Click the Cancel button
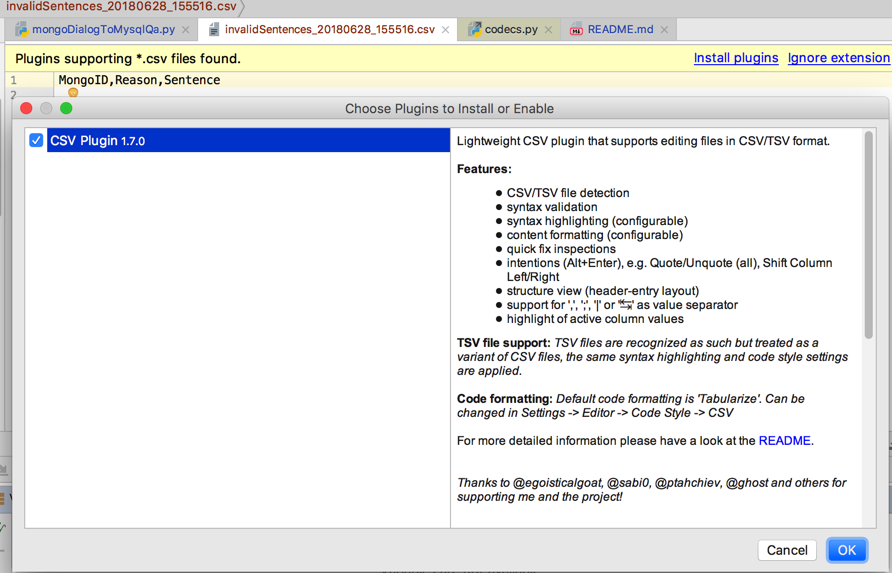 787,550
